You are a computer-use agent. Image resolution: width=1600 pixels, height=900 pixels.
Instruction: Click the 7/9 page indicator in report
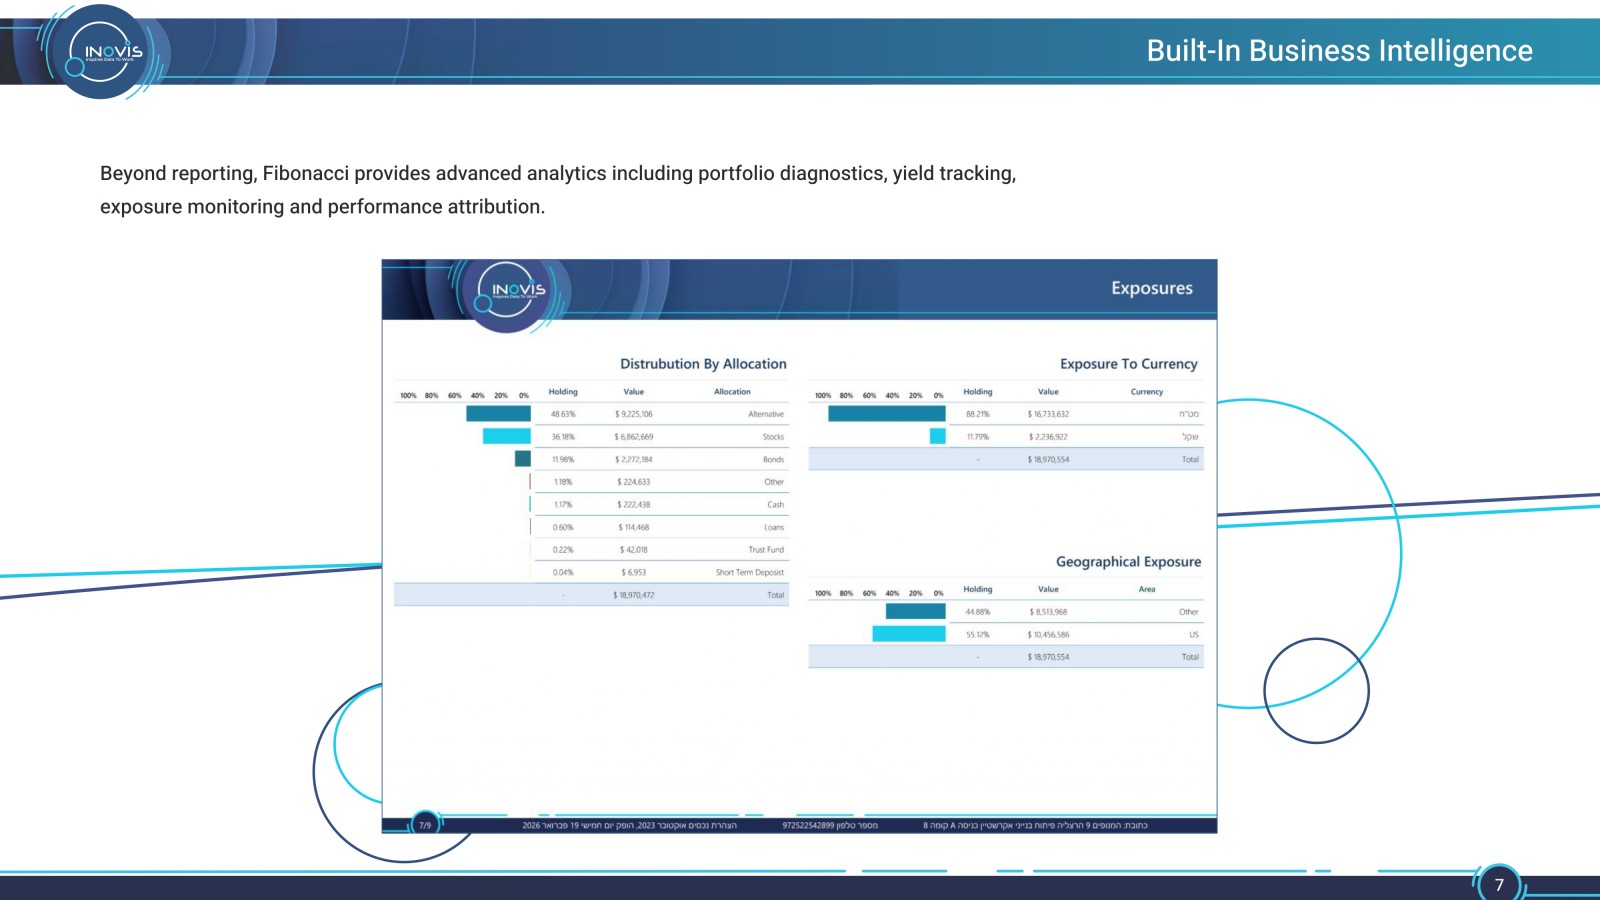425,825
